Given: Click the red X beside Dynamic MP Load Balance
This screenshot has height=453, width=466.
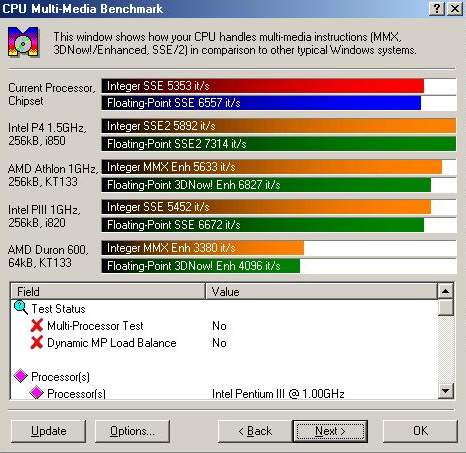Looking at the screenshot, I should [37, 342].
